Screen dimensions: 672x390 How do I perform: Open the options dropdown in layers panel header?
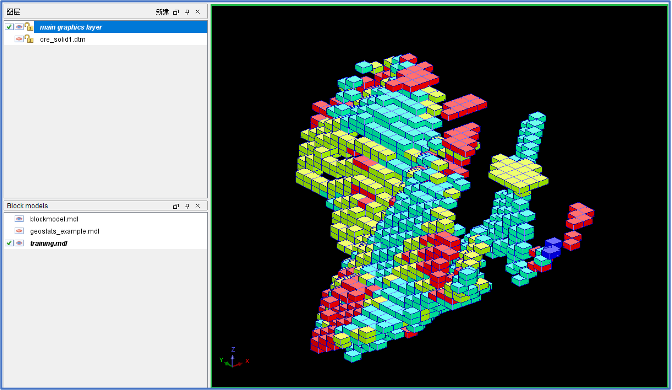coord(162,12)
